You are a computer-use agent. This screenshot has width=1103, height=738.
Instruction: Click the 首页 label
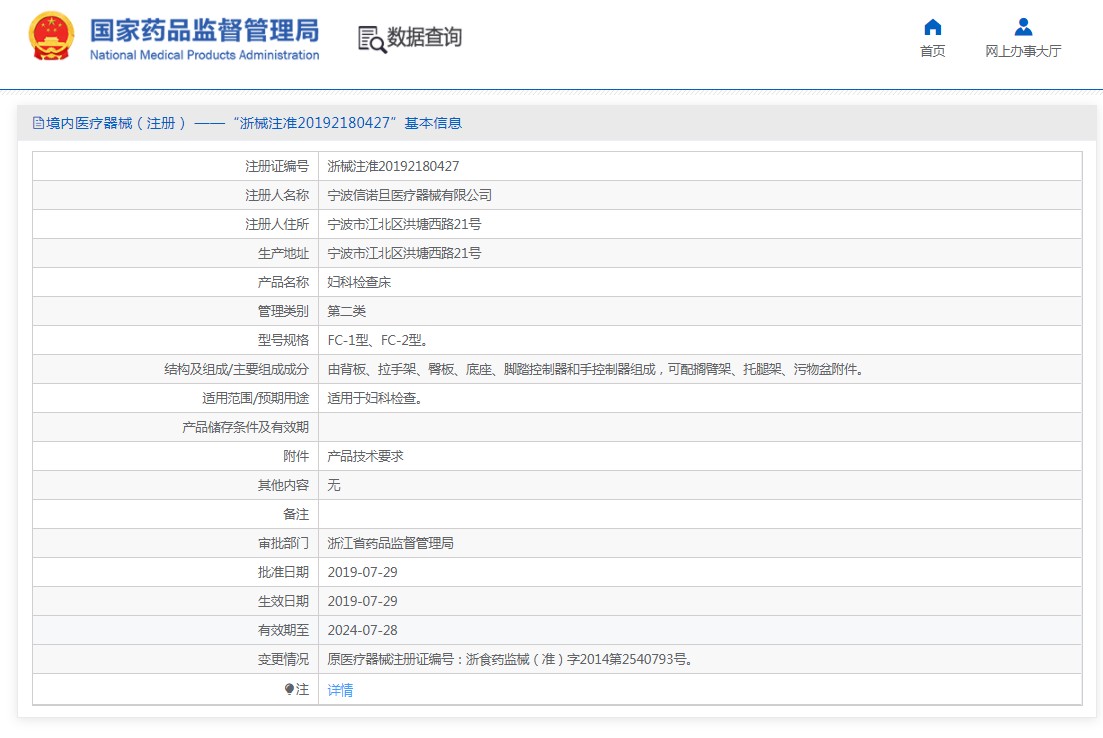(x=933, y=51)
